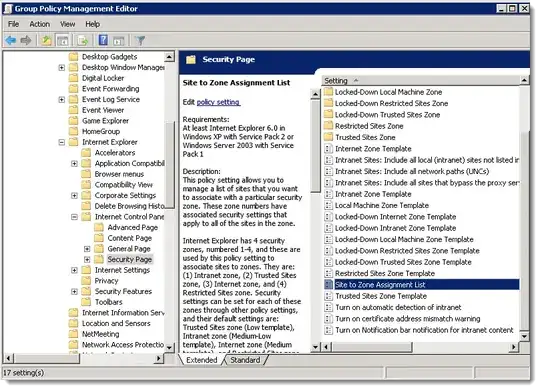Click the Edit policy setting link
Image resolution: width=540 pixels, height=390 pixels.
pyautogui.click(x=218, y=102)
